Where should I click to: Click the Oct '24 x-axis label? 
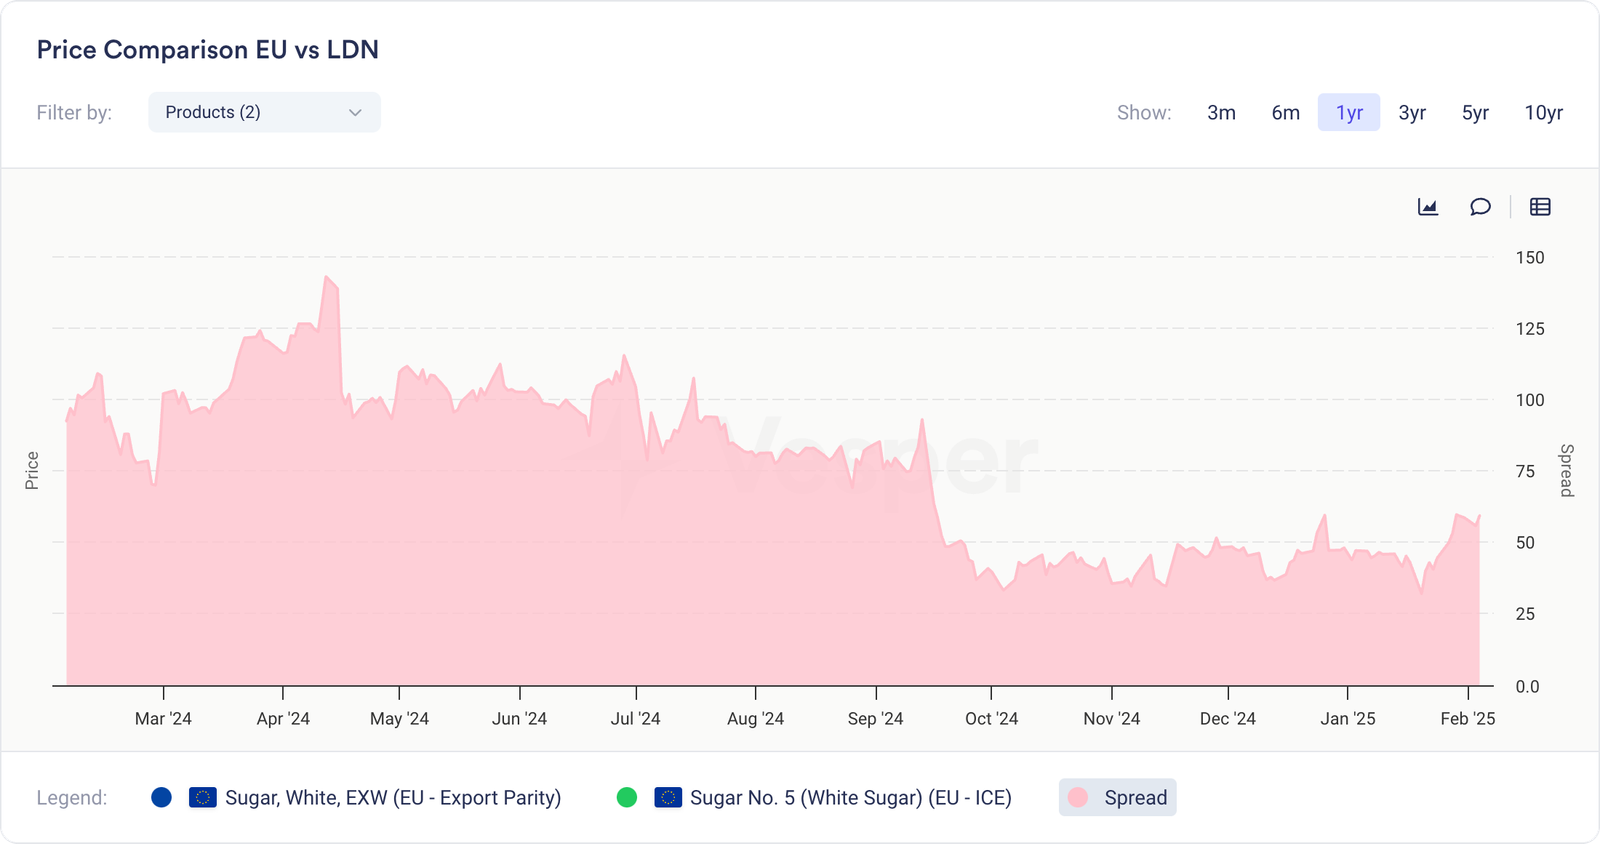click(991, 718)
